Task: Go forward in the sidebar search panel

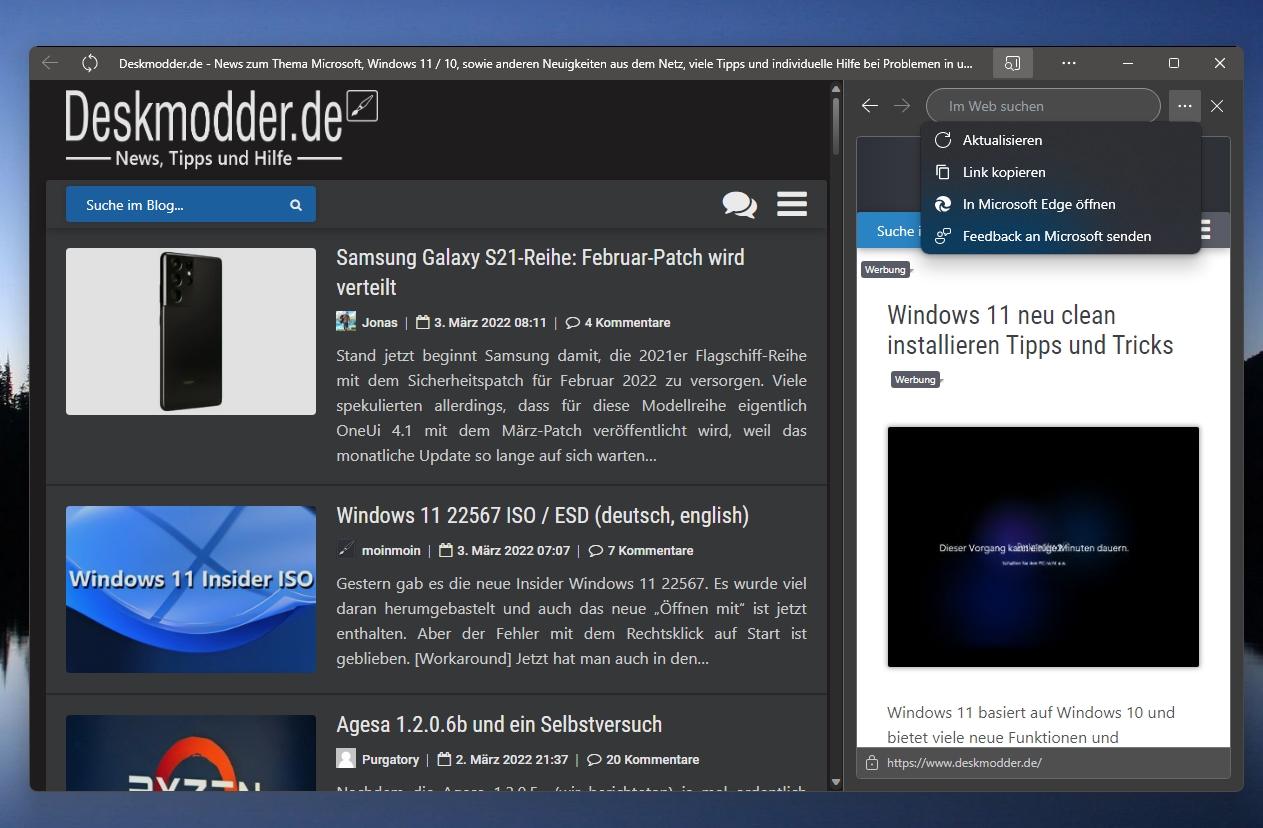Action: 902,106
